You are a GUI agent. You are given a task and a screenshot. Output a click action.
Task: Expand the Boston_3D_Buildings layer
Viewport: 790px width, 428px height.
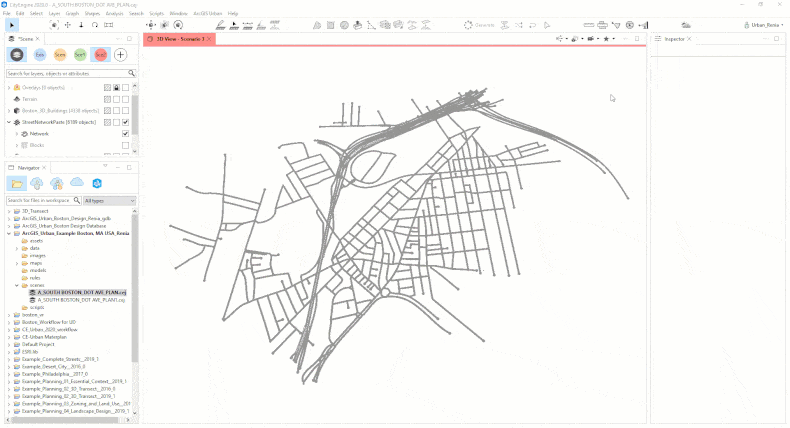(x=9, y=111)
